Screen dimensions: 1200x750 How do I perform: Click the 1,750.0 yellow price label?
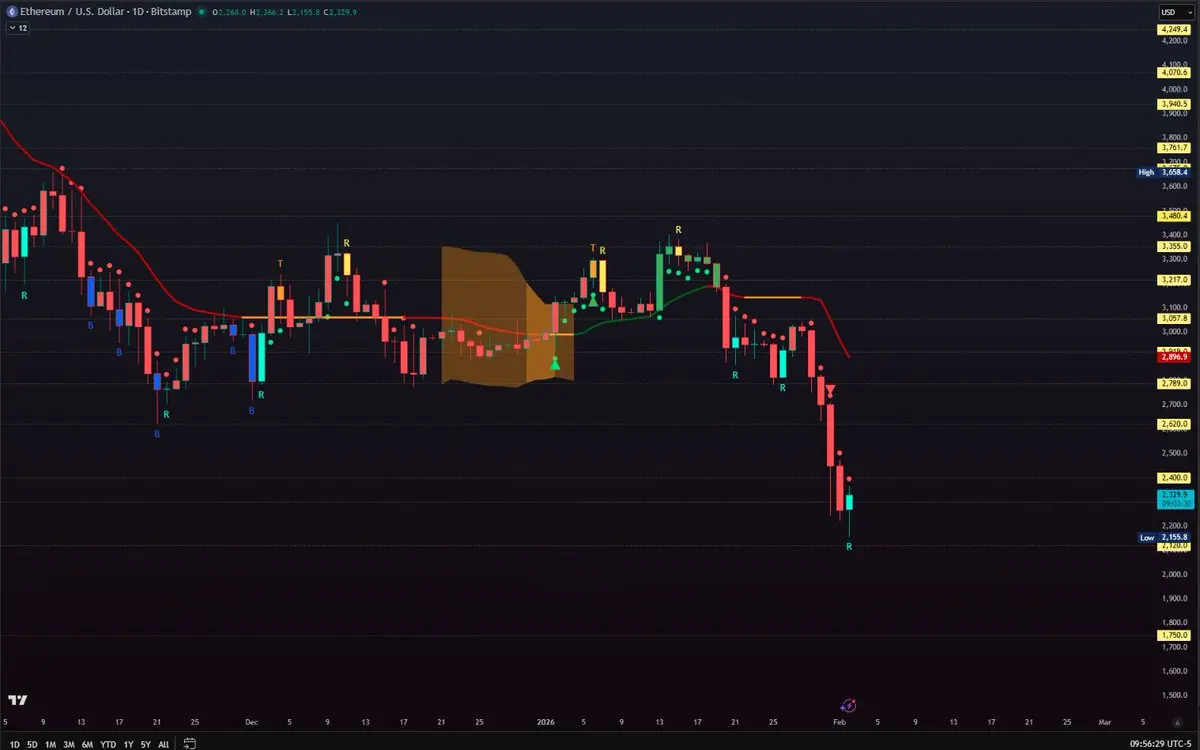click(1173, 635)
